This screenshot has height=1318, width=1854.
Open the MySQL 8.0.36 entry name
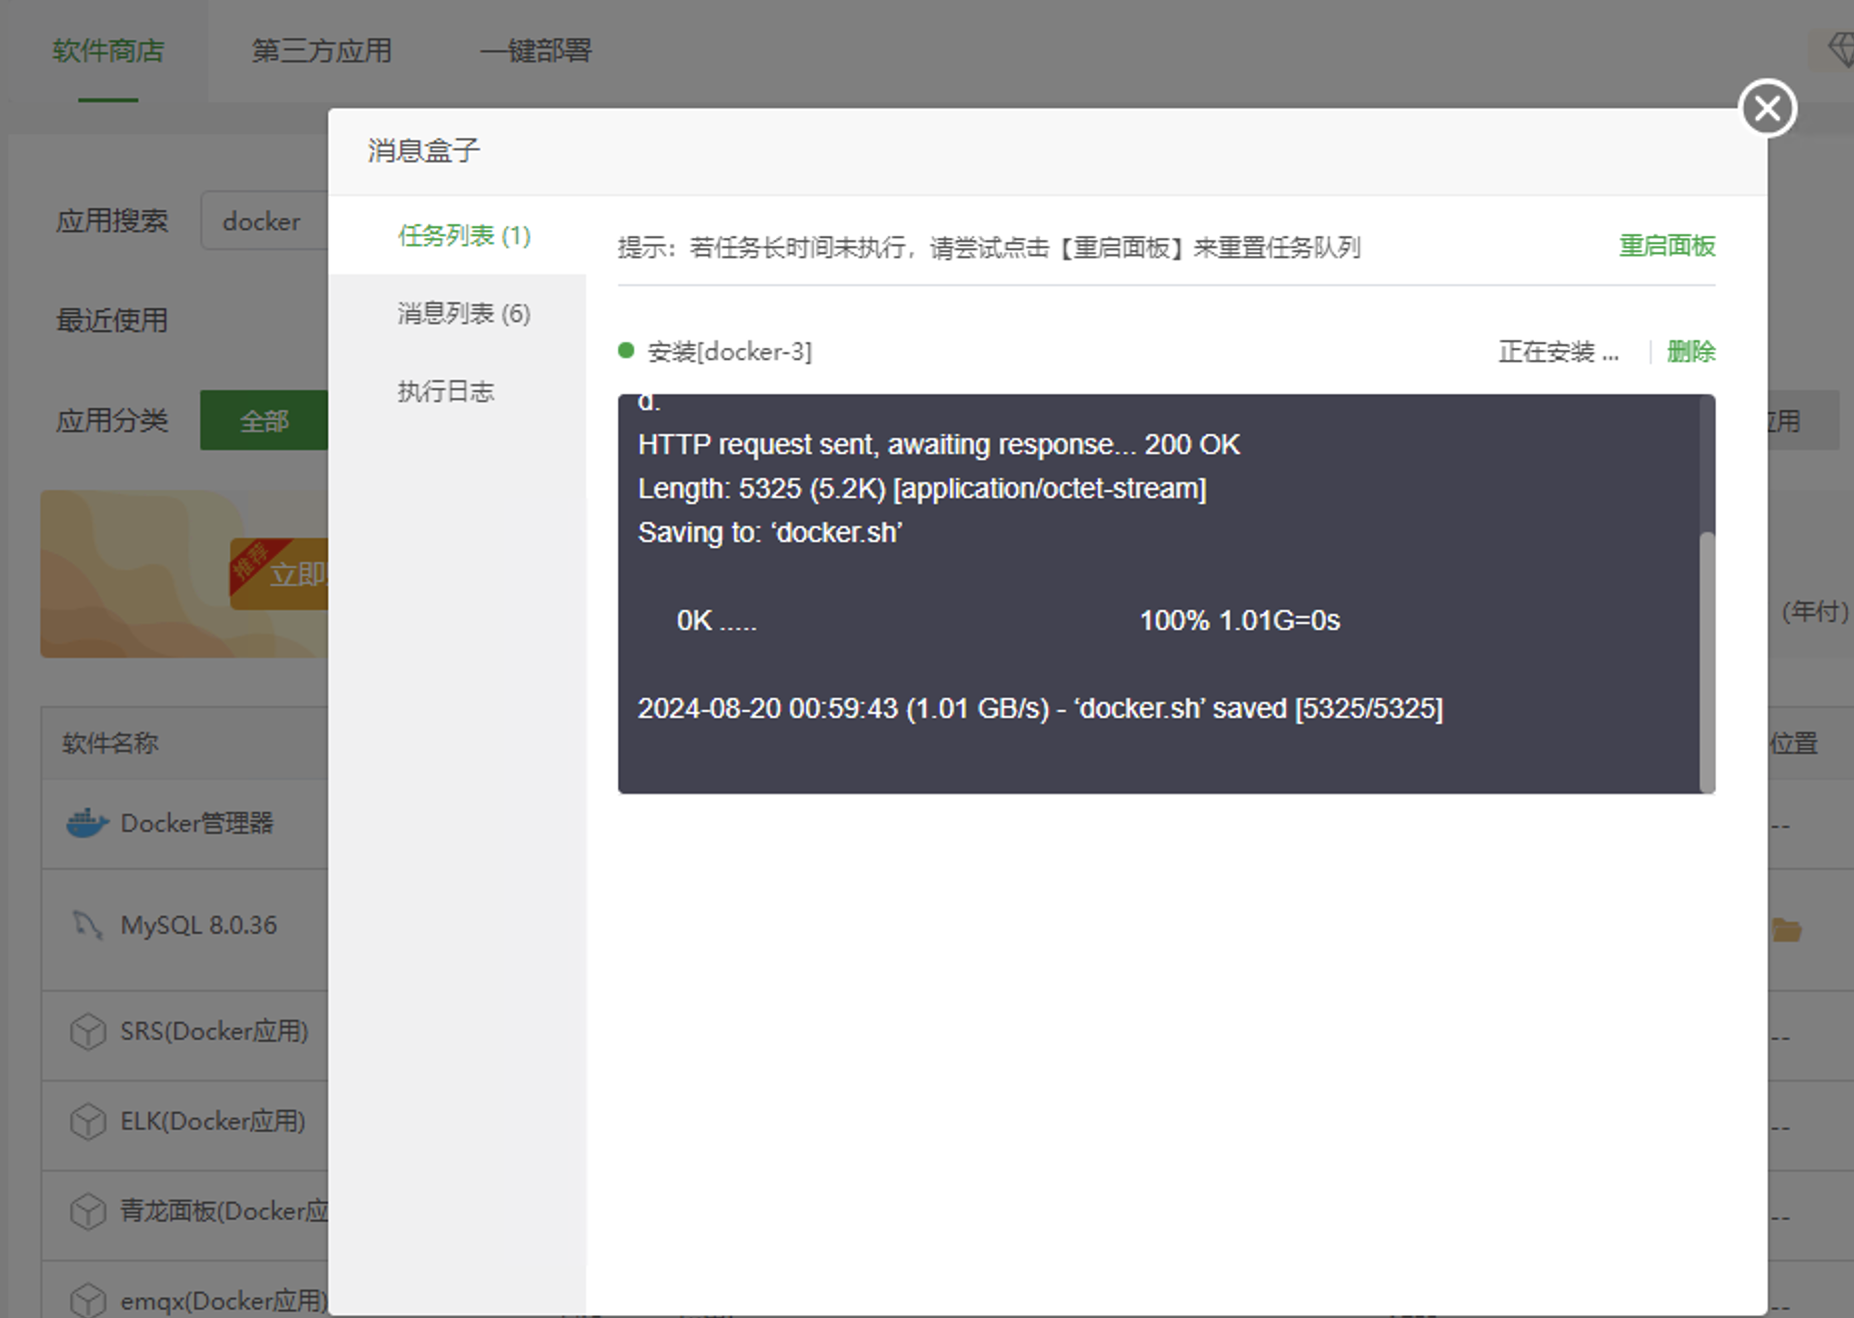[199, 925]
